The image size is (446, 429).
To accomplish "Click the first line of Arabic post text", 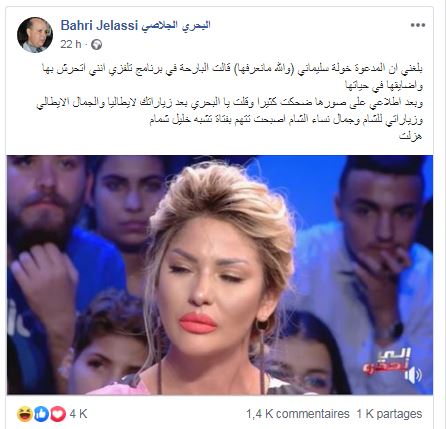I will click(x=232, y=69).
